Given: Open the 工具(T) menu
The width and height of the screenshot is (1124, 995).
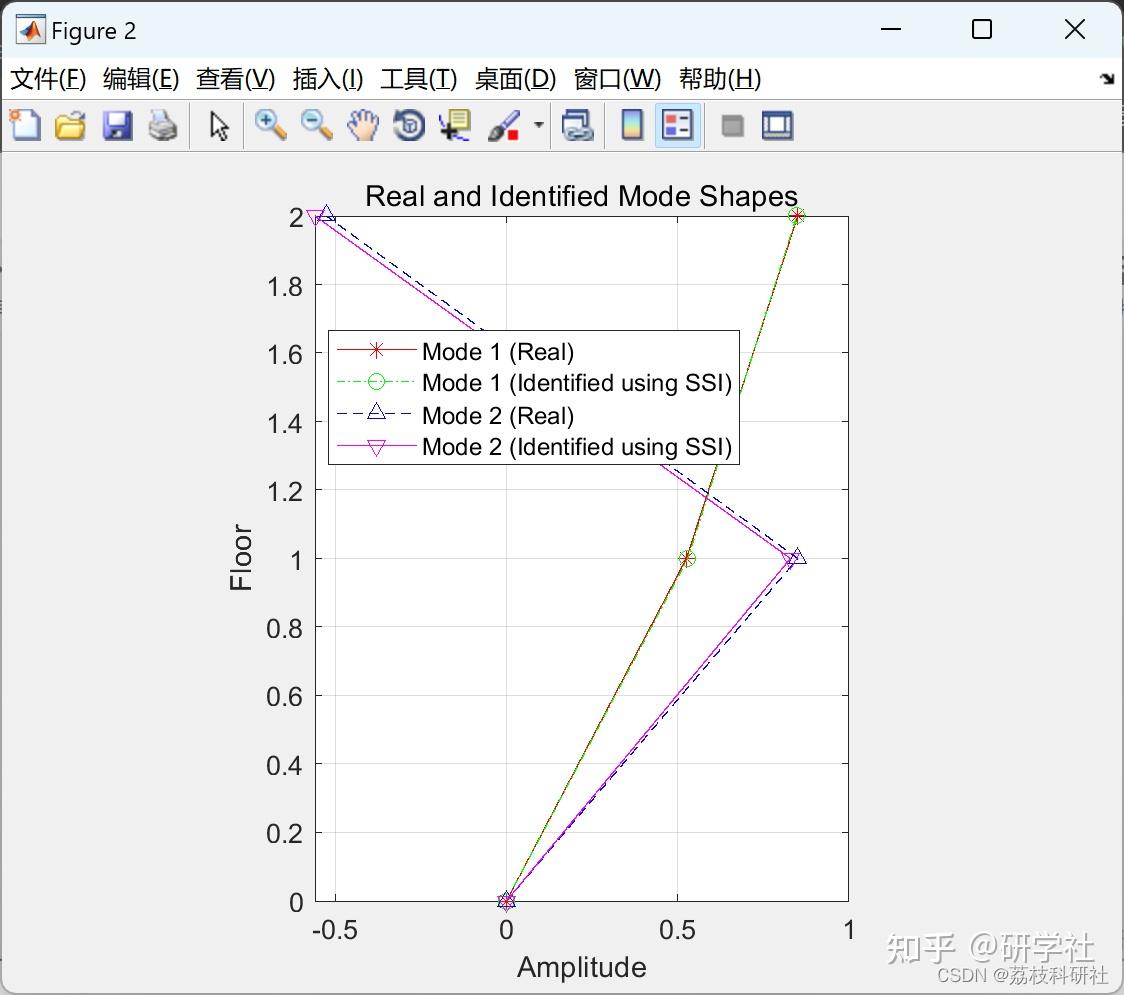Looking at the screenshot, I should 418,79.
